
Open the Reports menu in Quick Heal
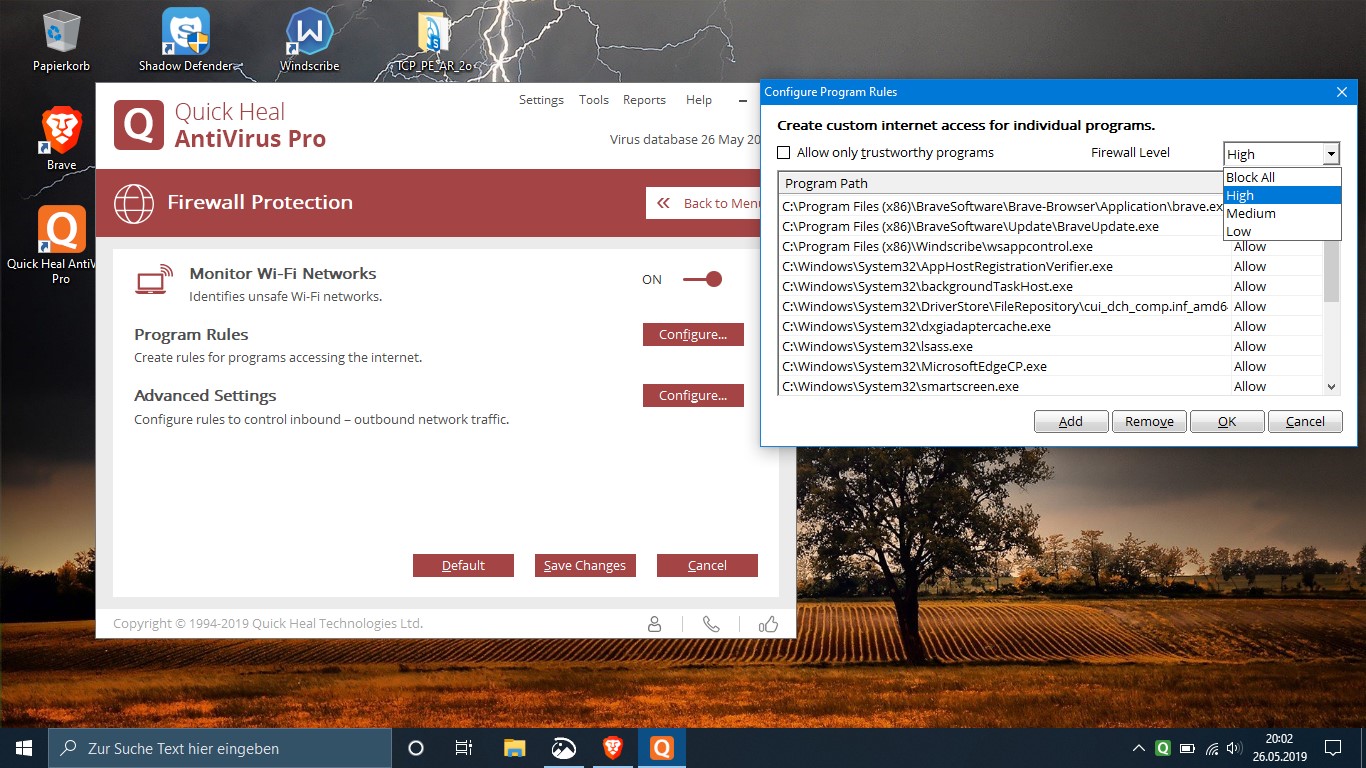pos(644,100)
